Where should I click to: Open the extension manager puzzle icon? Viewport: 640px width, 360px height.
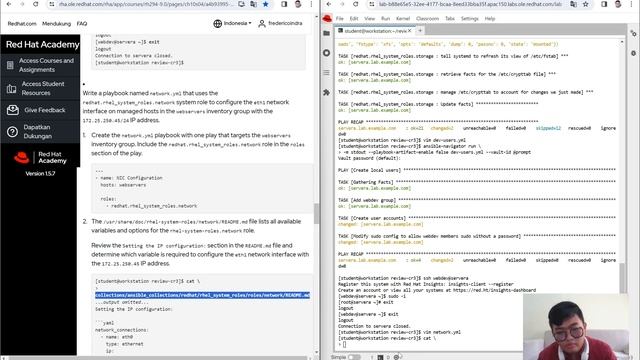(327, 93)
